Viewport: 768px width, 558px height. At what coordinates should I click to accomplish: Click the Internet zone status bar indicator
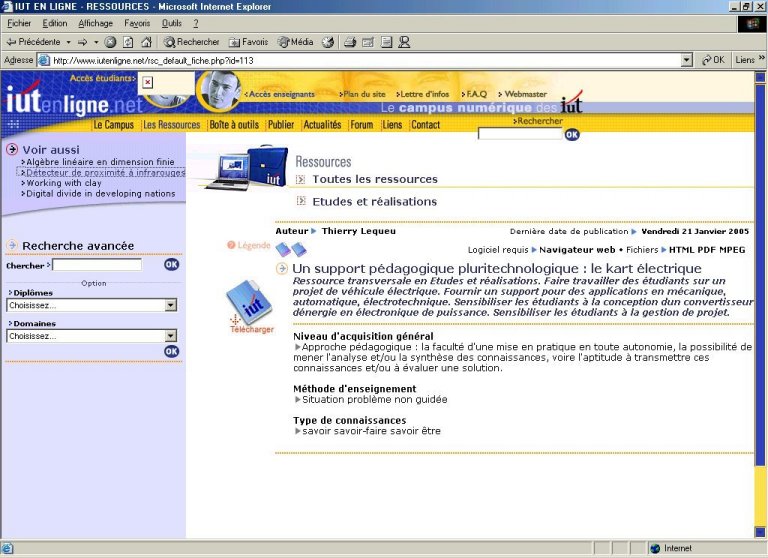[672, 548]
